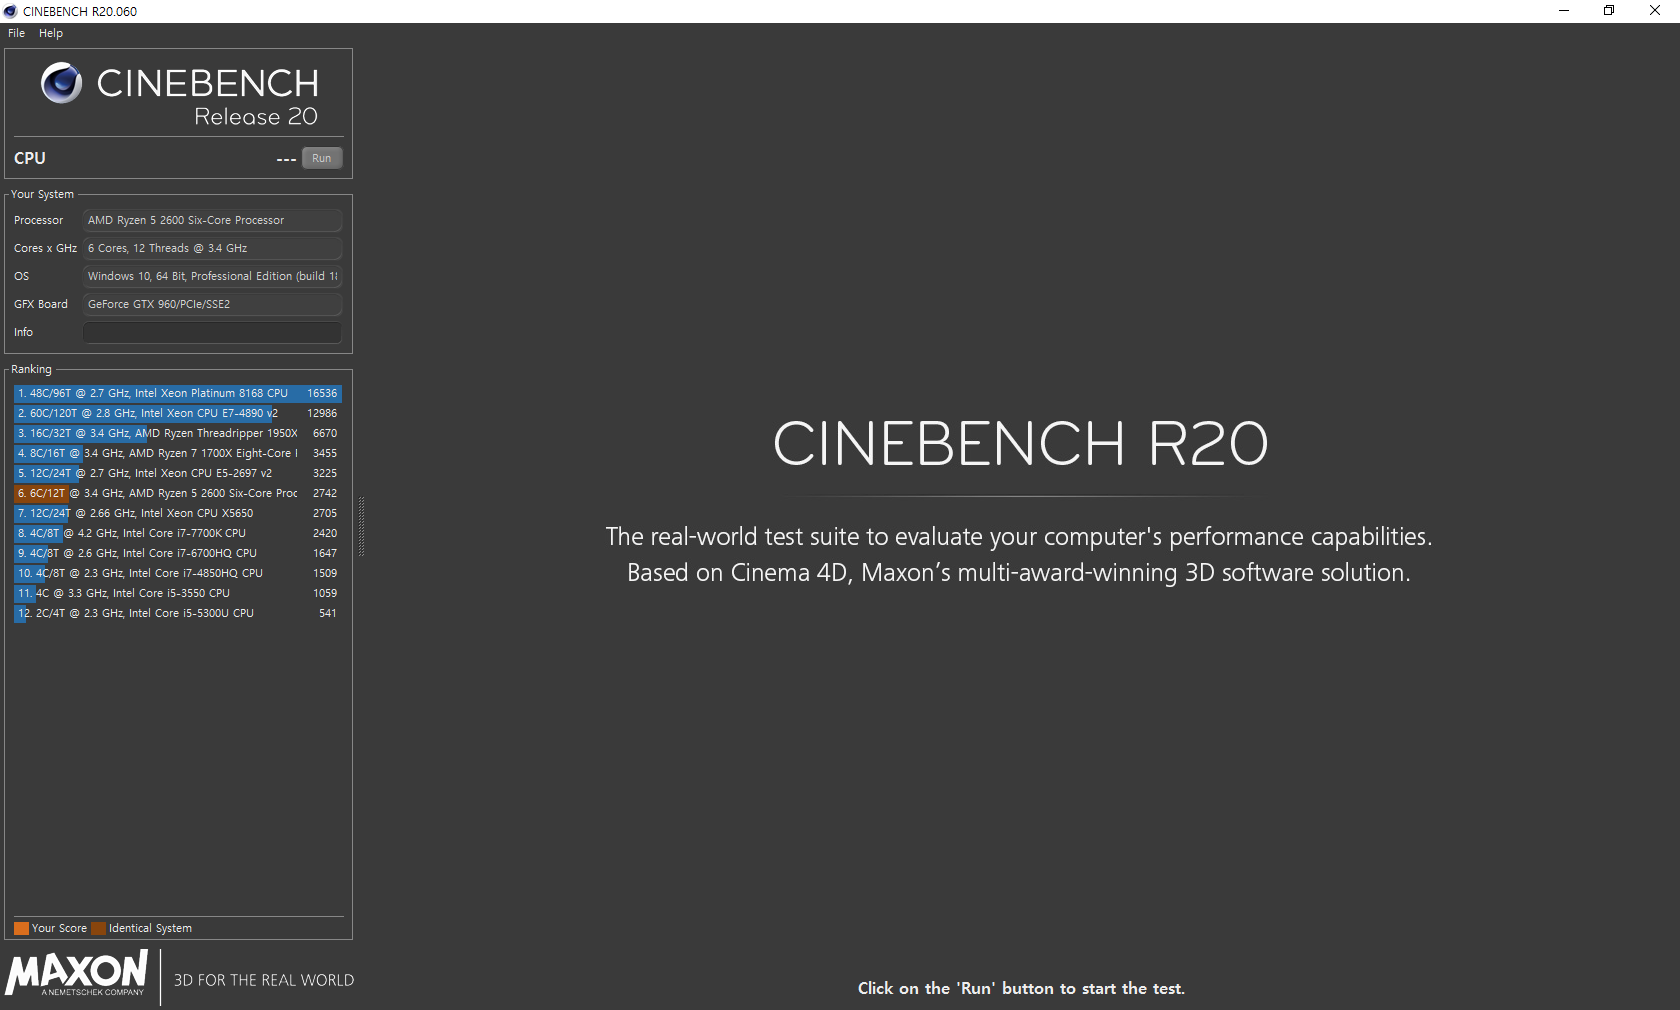Click the CPU score label

[x=30, y=158]
